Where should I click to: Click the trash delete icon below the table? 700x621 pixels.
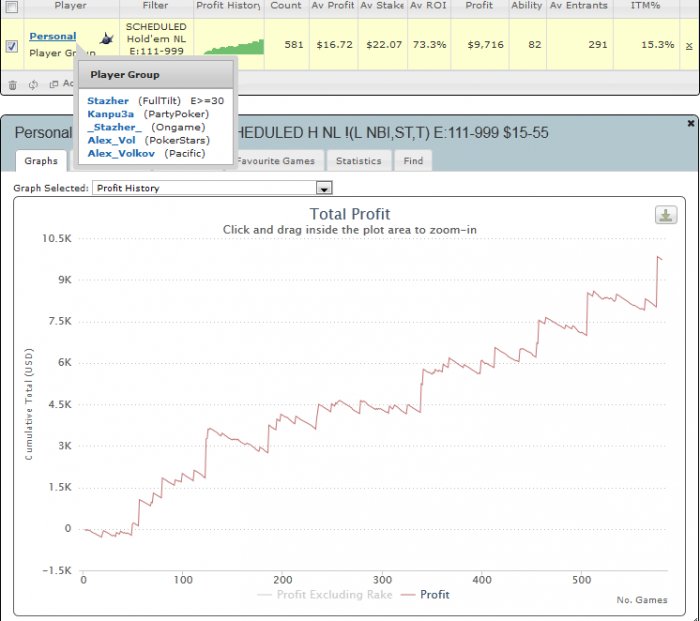coord(12,85)
